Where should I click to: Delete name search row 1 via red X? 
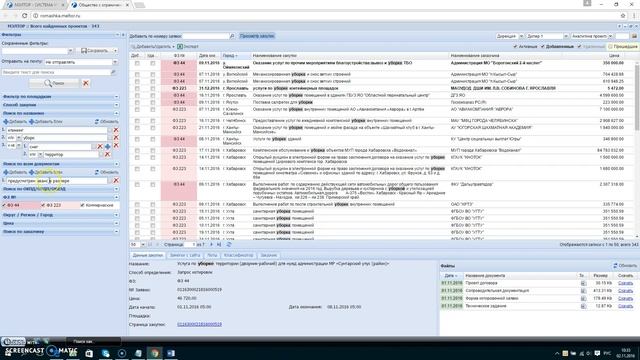(x=116, y=130)
